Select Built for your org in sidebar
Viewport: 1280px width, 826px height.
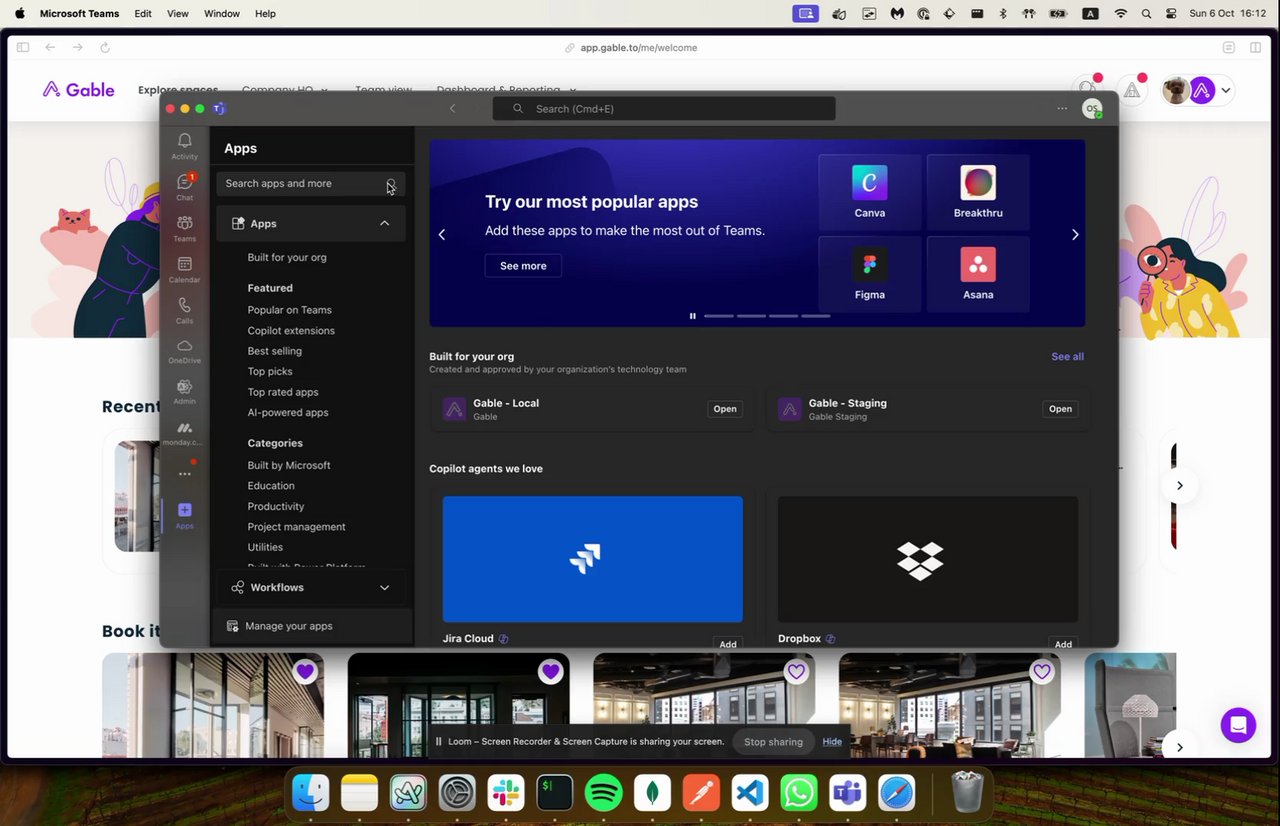point(287,257)
